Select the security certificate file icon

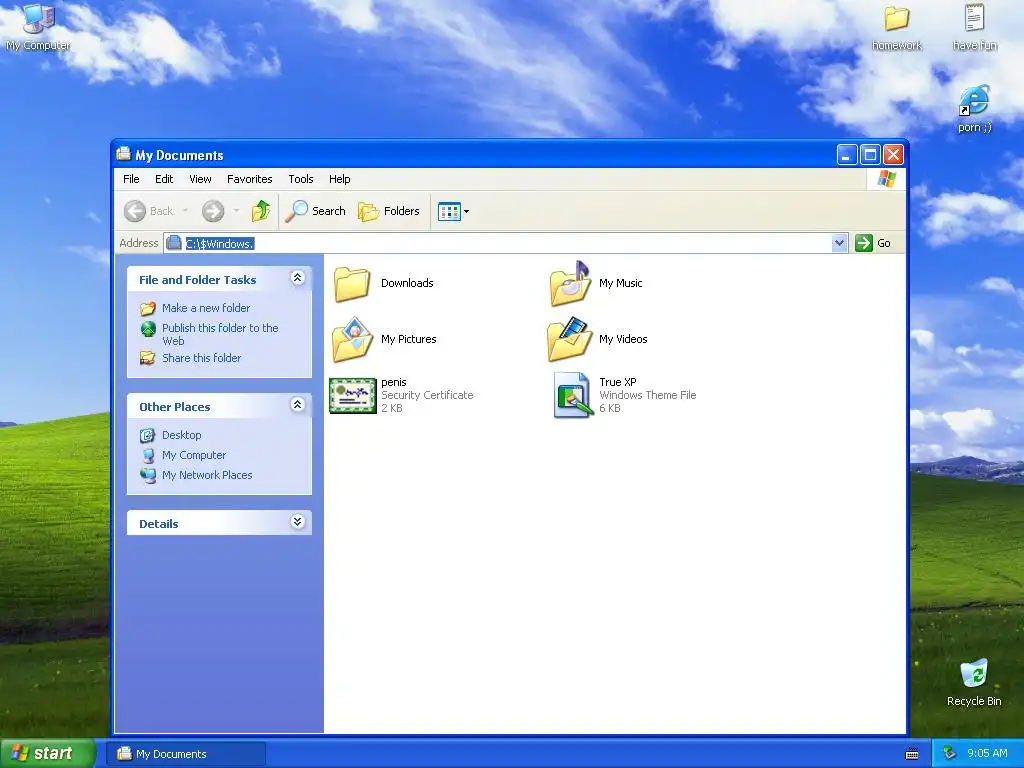coord(353,395)
